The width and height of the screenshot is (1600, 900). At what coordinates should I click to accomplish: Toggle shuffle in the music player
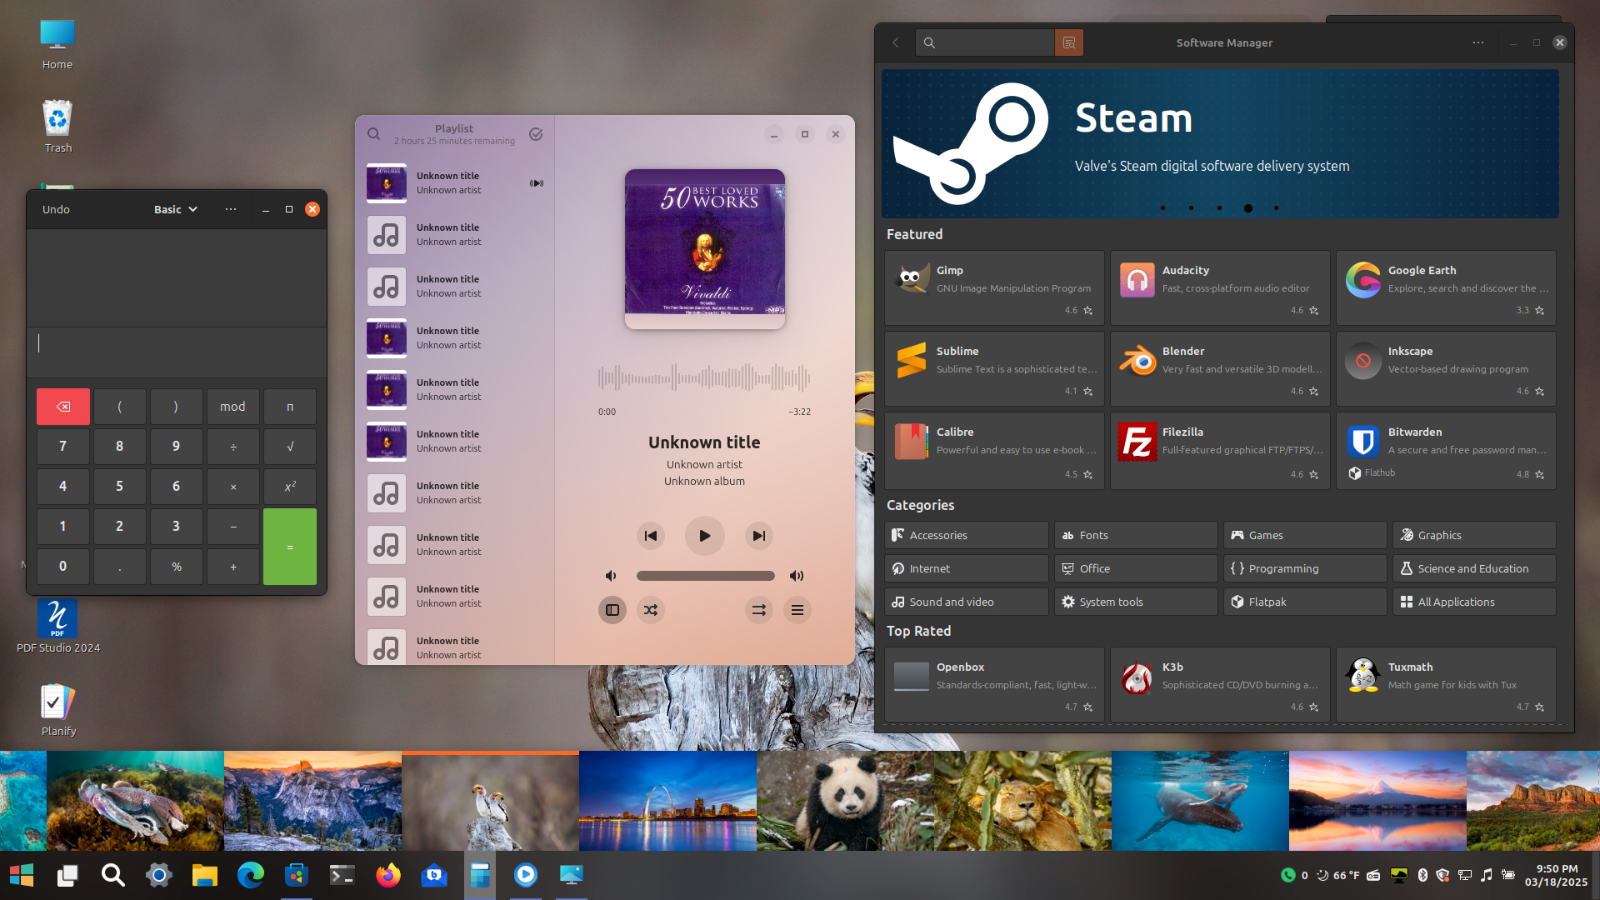[651, 610]
